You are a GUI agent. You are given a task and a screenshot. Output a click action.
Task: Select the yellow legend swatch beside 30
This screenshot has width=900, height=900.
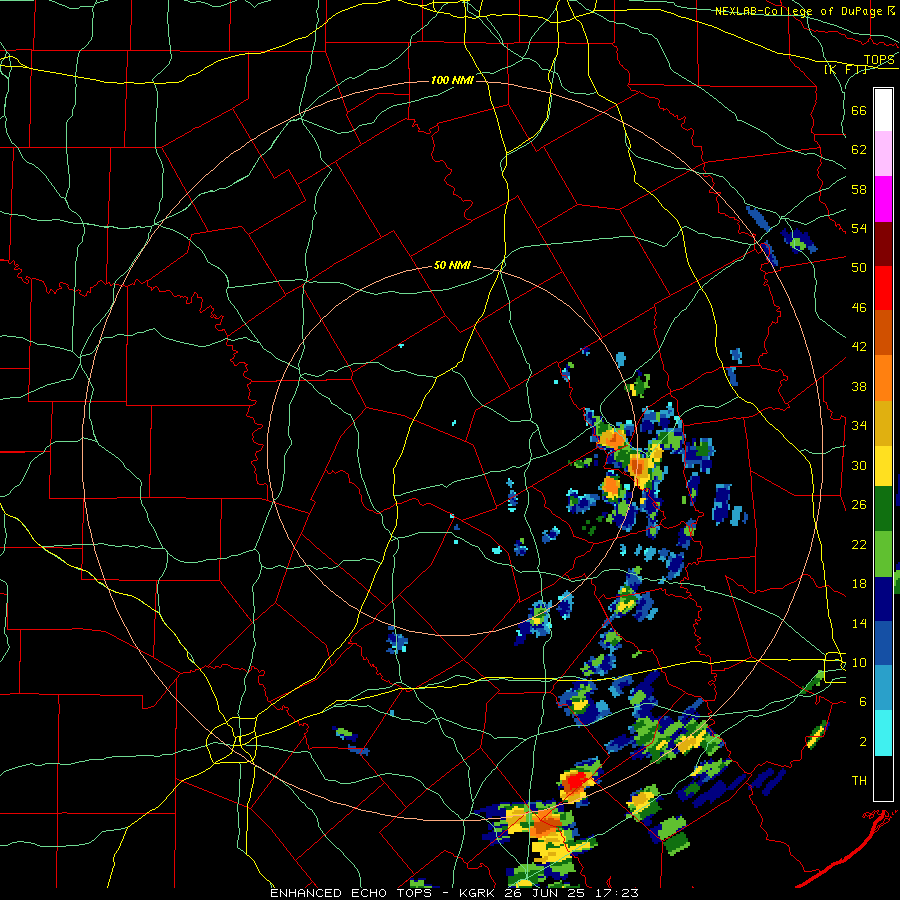[x=883, y=466]
